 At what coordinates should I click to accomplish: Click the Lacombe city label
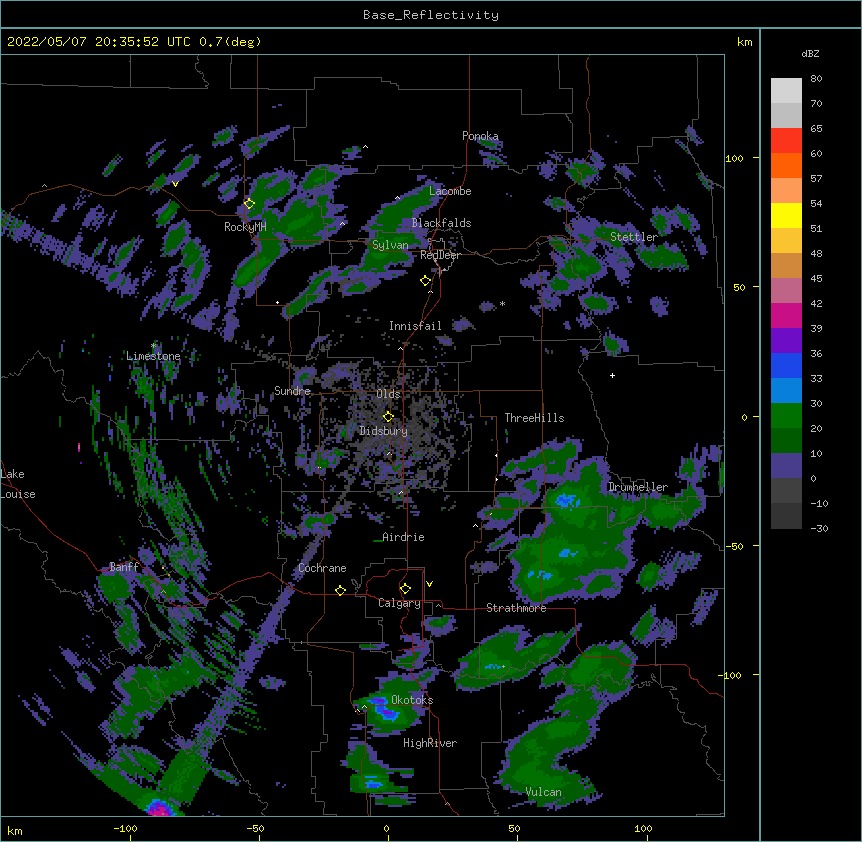pos(450,191)
